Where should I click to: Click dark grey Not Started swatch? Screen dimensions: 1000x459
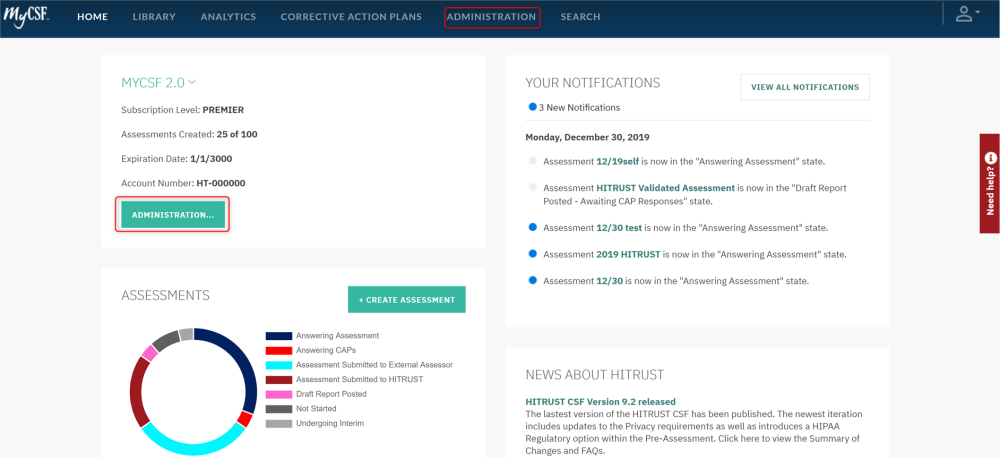click(x=279, y=409)
